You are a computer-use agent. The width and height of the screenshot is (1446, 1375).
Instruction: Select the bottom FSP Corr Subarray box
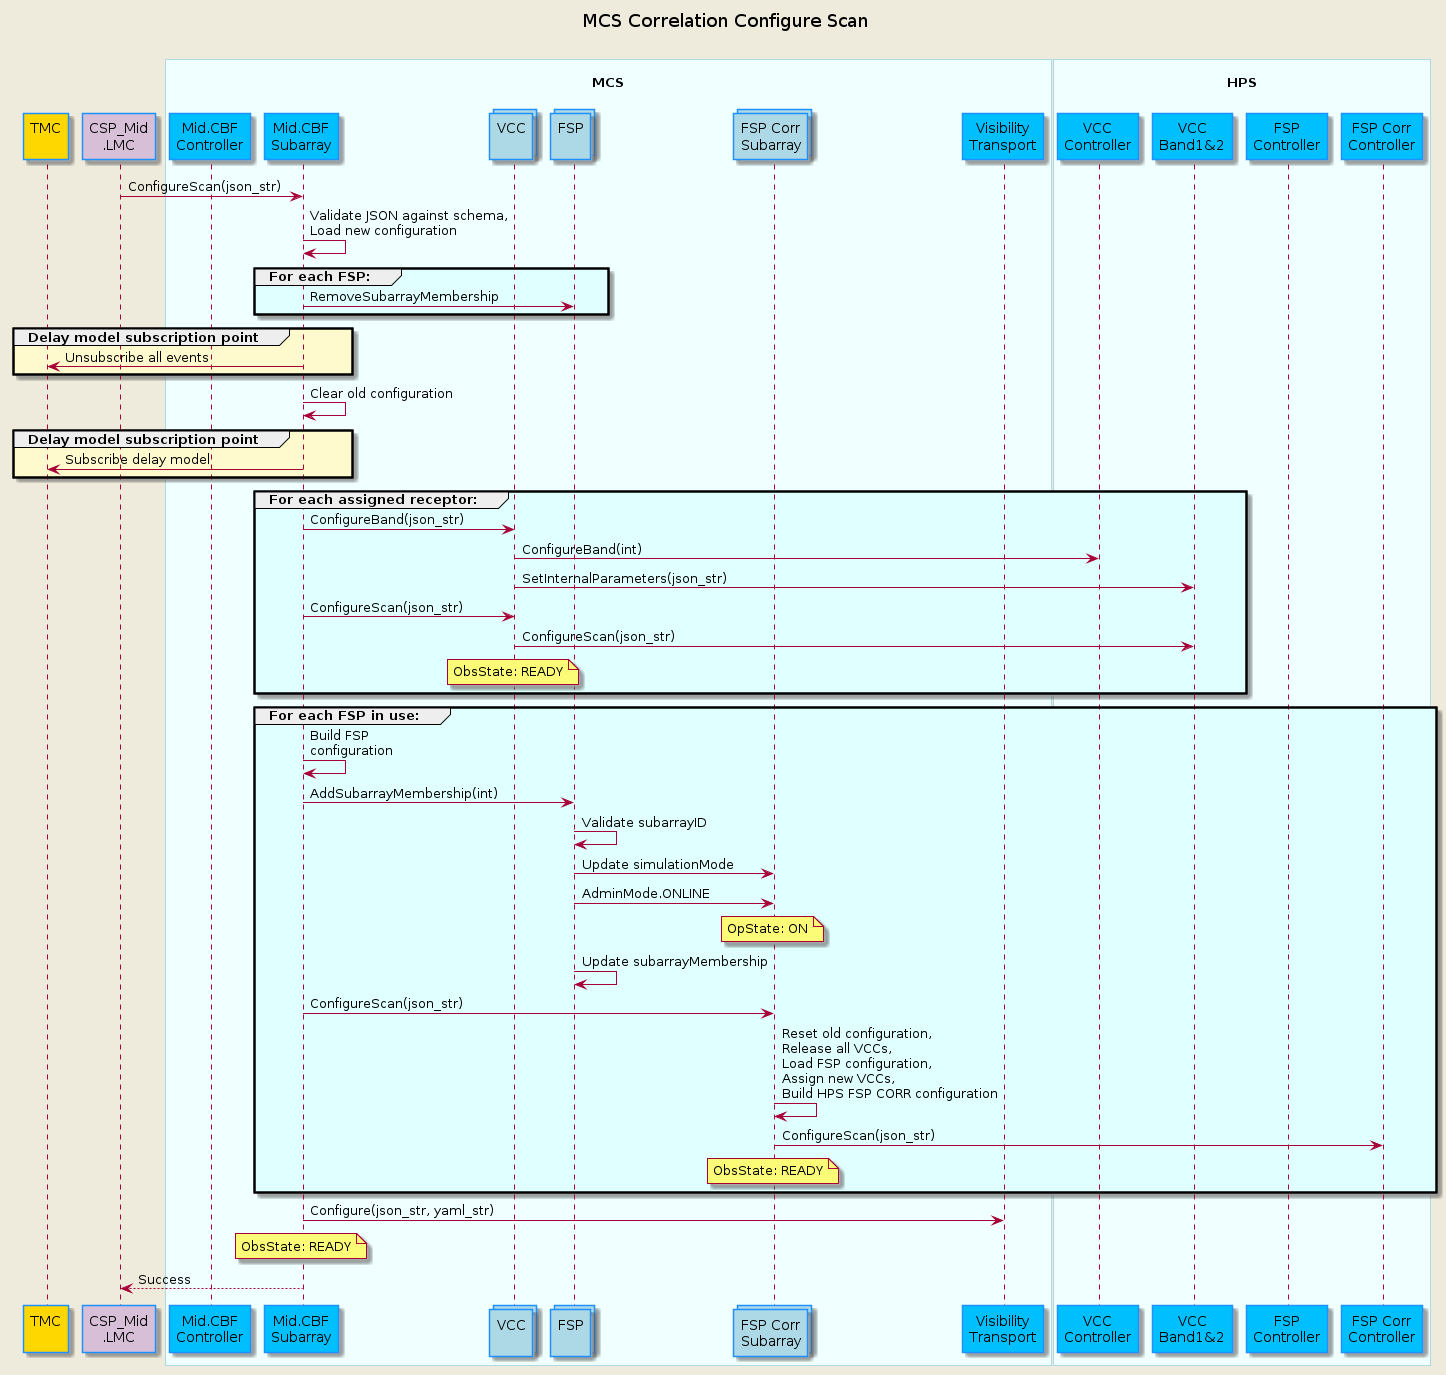(772, 1331)
